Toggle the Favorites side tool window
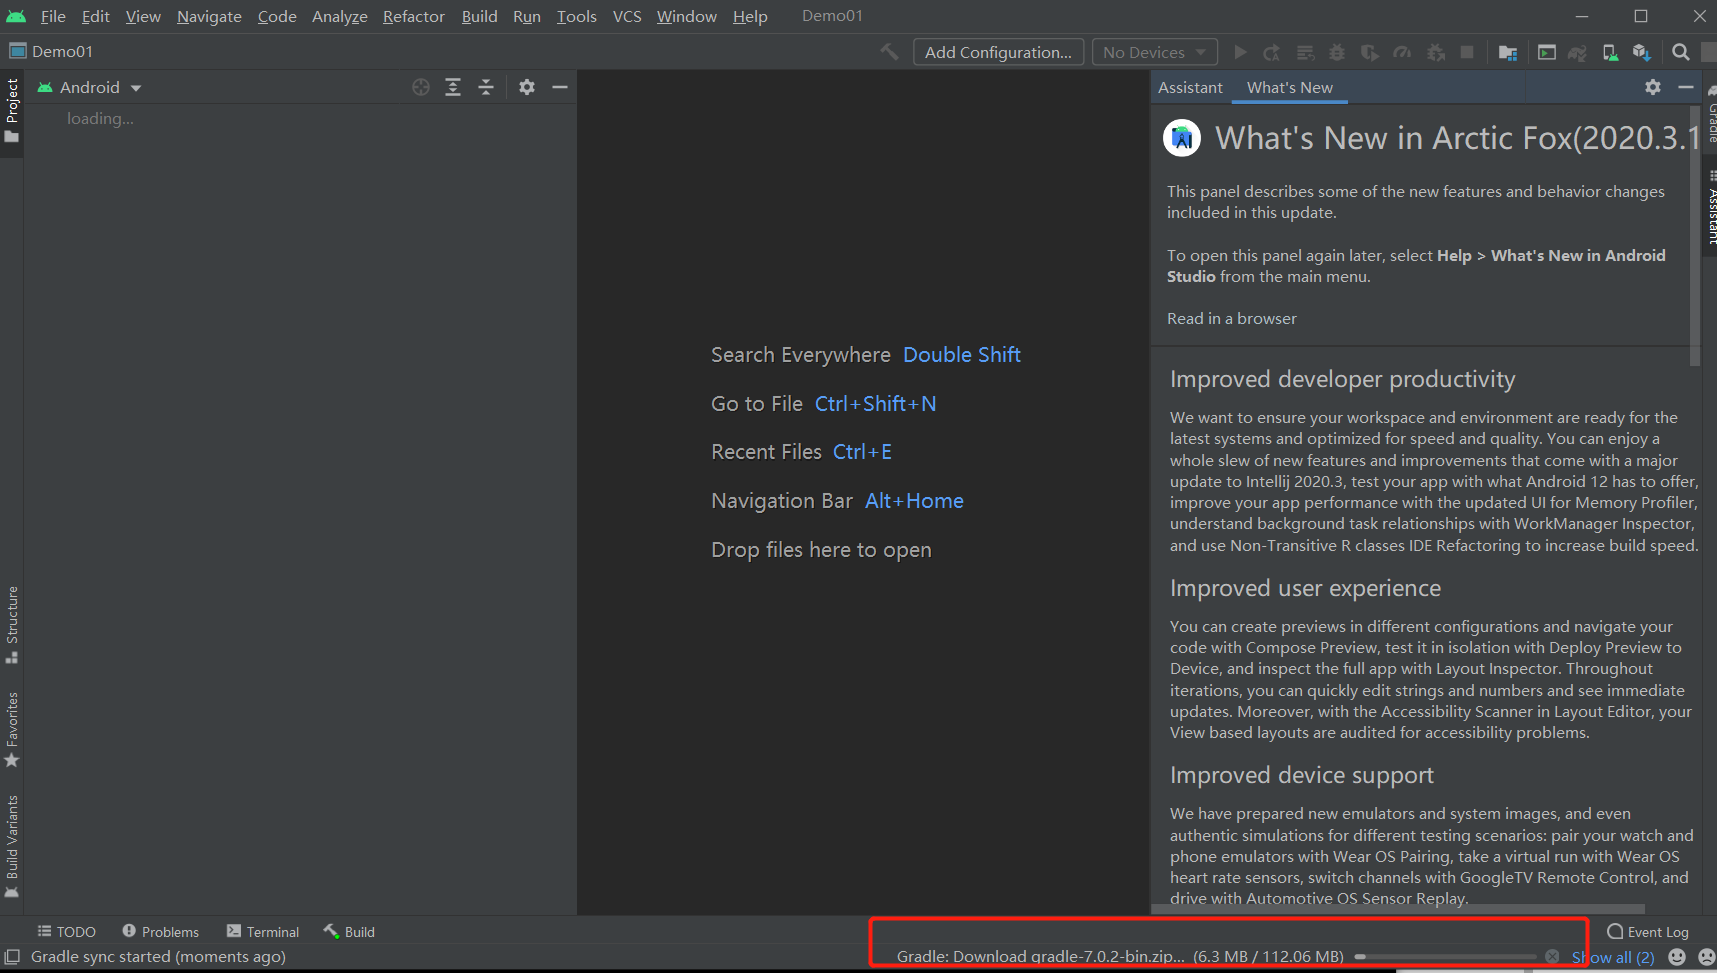Image resolution: width=1717 pixels, height=973 pixels. (12, 730)
